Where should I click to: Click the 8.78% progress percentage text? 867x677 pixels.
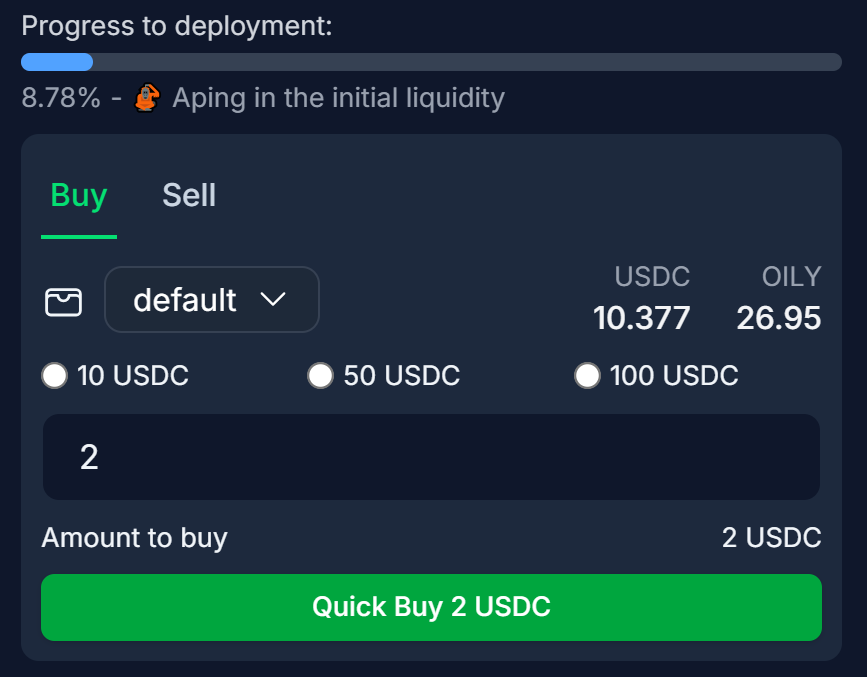click(x=60, y=98)
